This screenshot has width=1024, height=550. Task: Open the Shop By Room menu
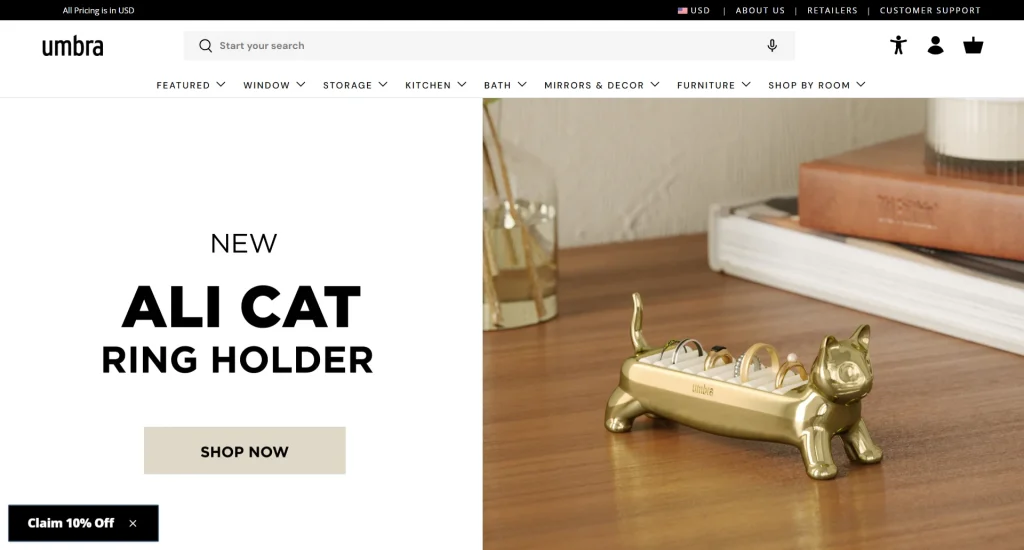[817, 85]
